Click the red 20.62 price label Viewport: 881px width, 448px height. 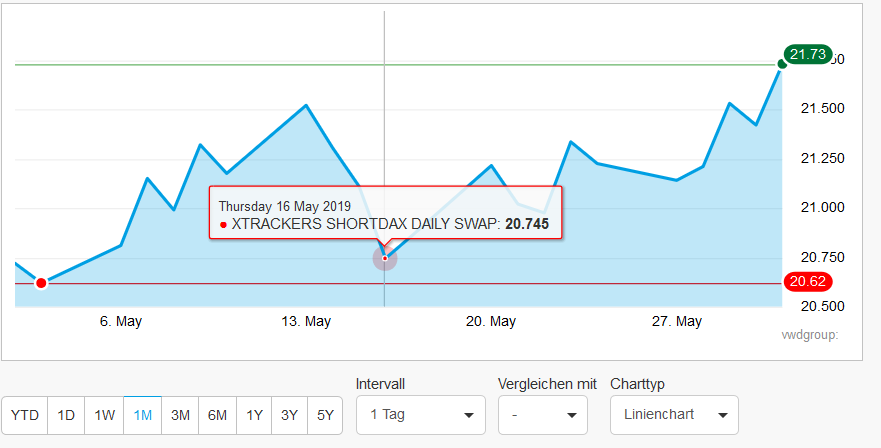click(808, 283)
